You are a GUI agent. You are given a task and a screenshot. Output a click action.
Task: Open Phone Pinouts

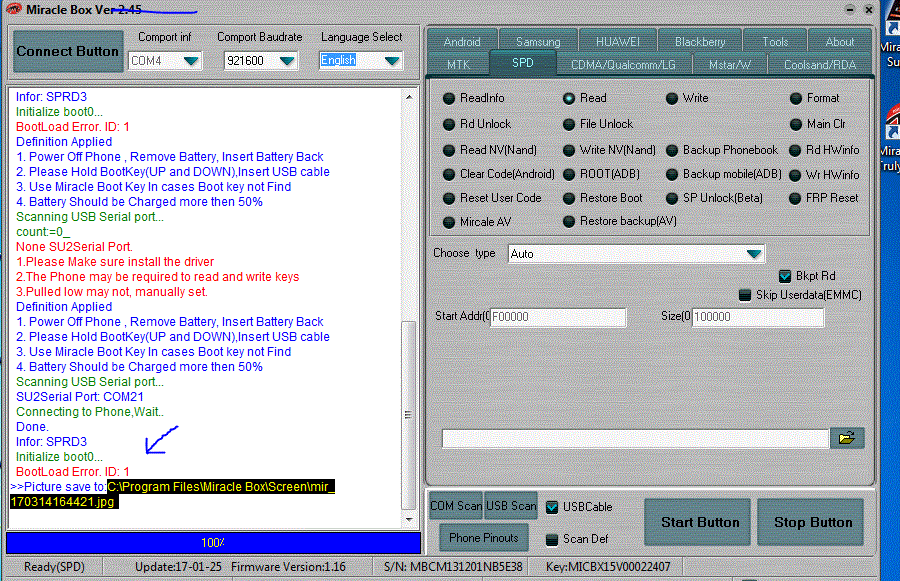(484, 538)
